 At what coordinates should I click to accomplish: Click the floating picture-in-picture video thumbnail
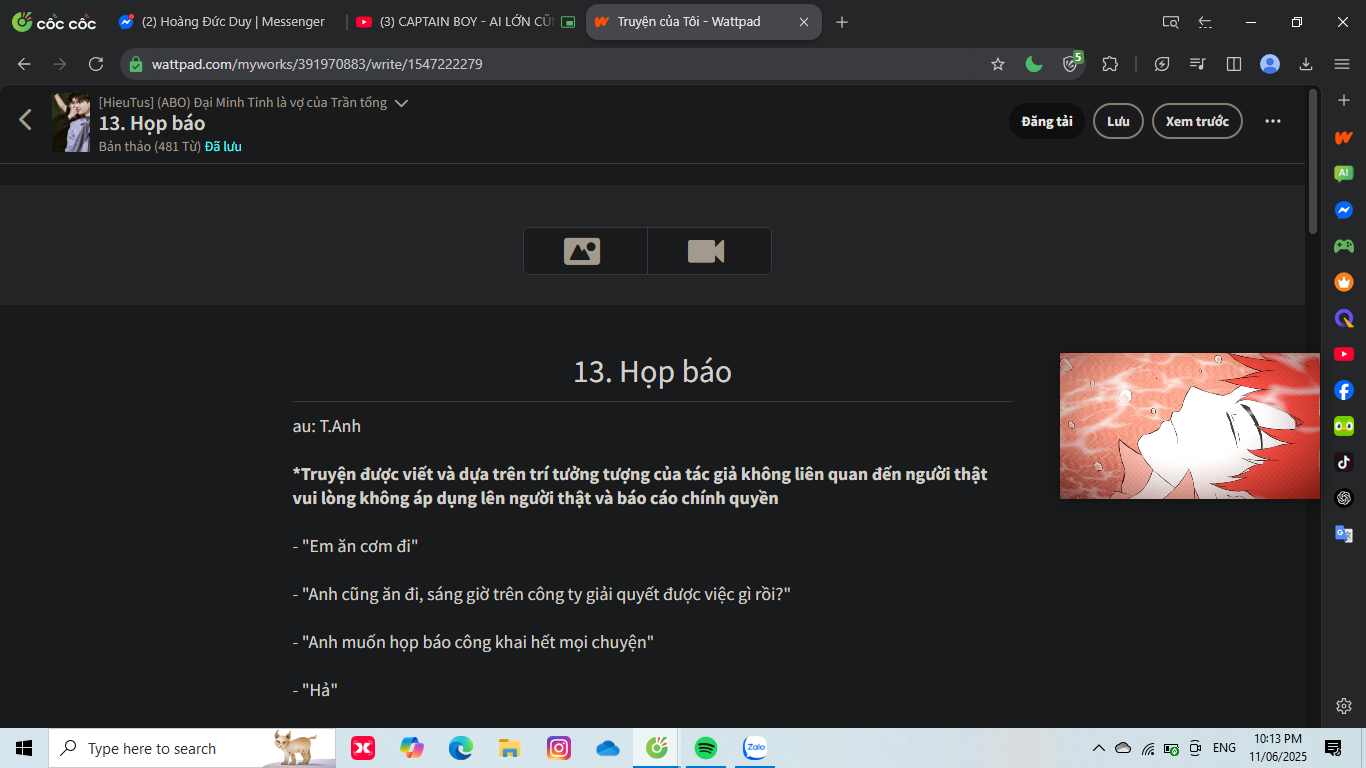(1189, 426)
